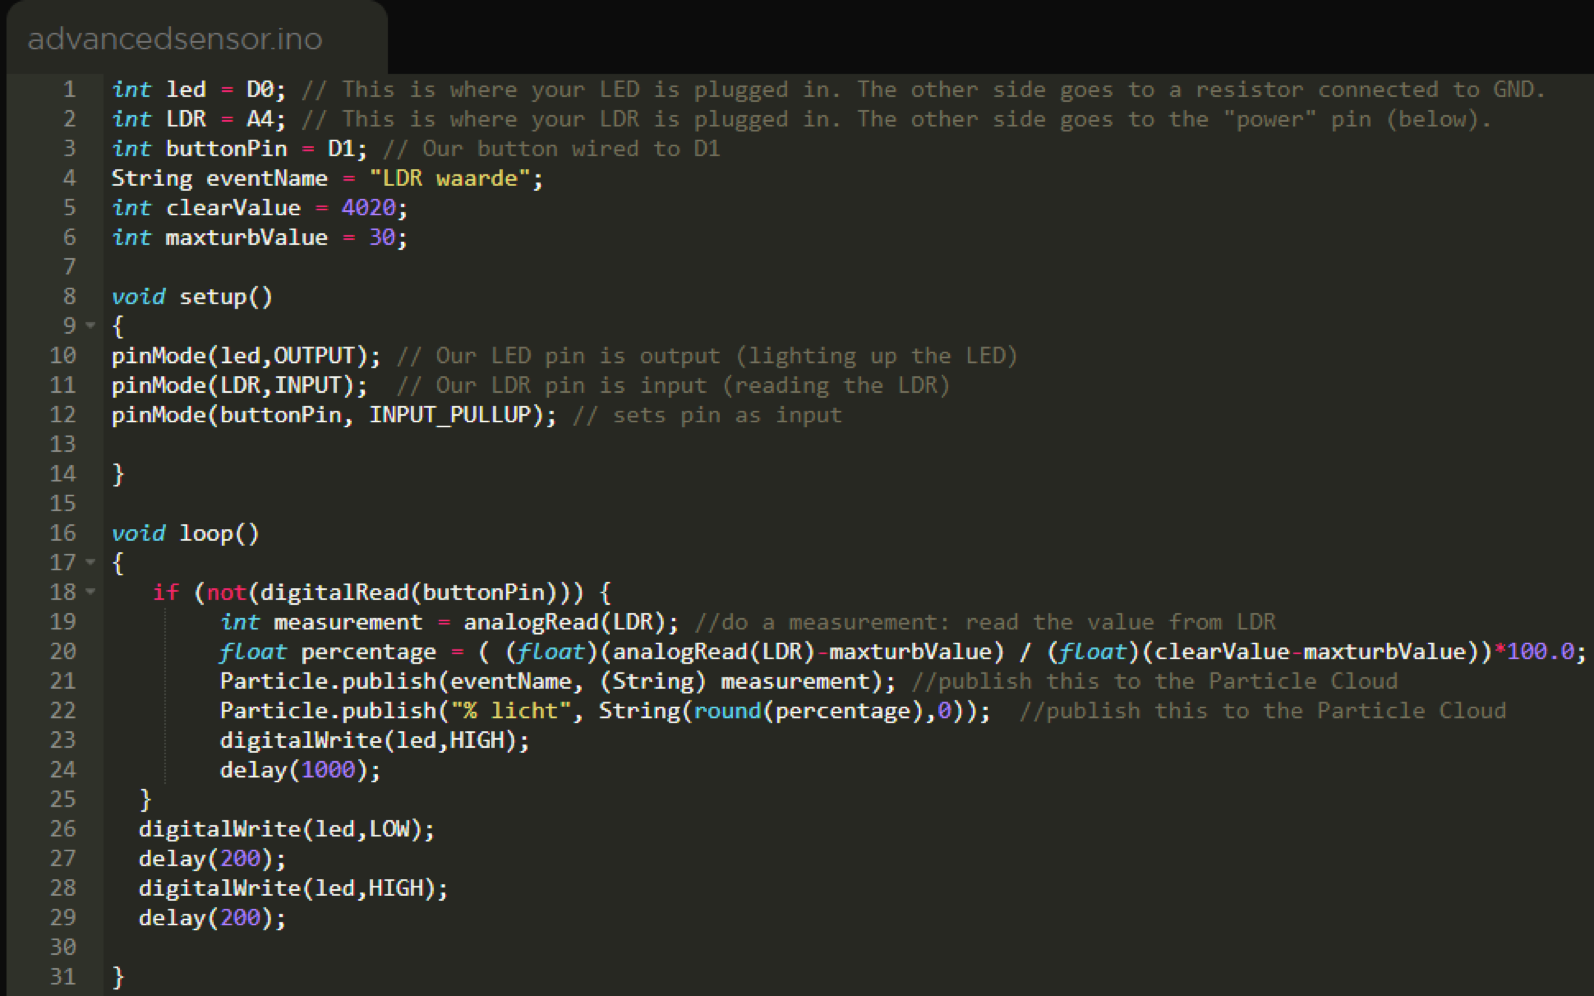This screenshot has width=1594, height=996.
Task: Click the value 30 on maxturbValue line
Action: point(382,238)
